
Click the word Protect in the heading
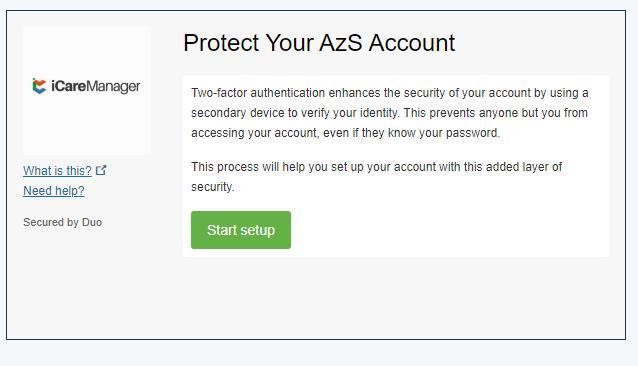[221, 43]
